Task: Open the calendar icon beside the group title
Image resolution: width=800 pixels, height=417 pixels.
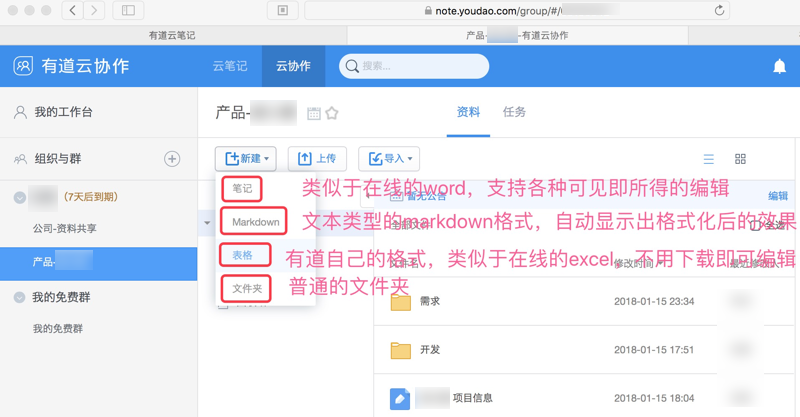Action: tap(314, 113)
